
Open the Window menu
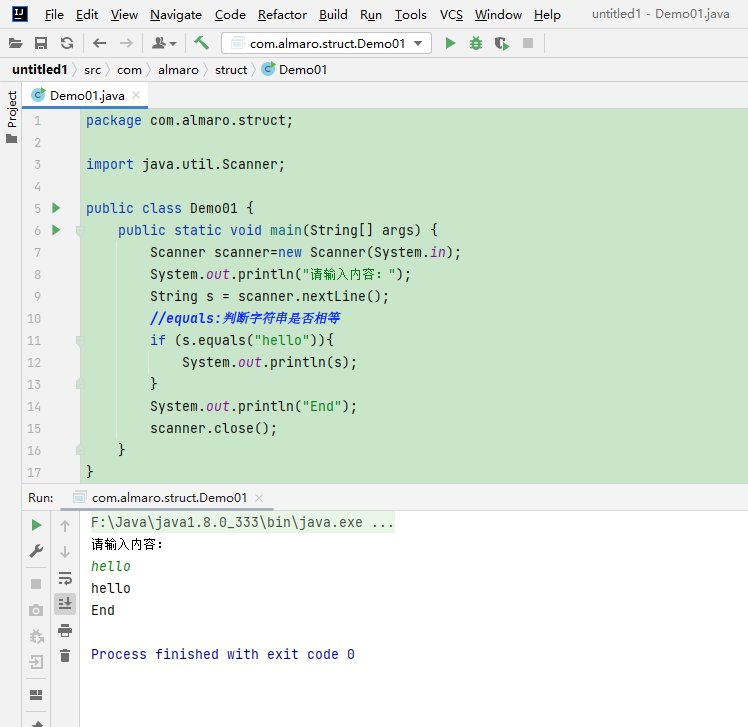(x=498, y=15)
